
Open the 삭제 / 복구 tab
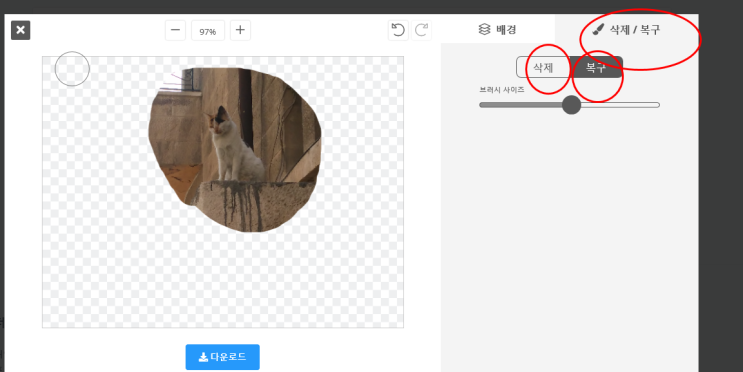[626, 30]
